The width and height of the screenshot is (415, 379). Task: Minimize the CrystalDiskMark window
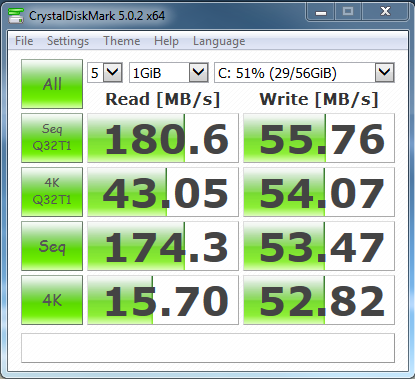click(321, 13)
